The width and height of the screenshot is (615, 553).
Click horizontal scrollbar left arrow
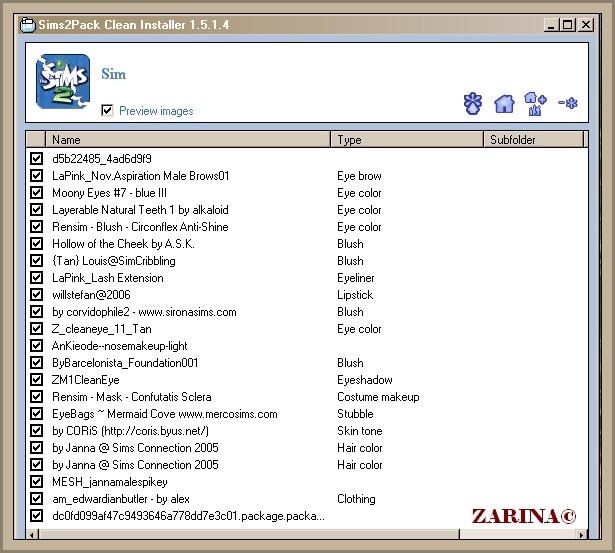click(x=32, y=534)
